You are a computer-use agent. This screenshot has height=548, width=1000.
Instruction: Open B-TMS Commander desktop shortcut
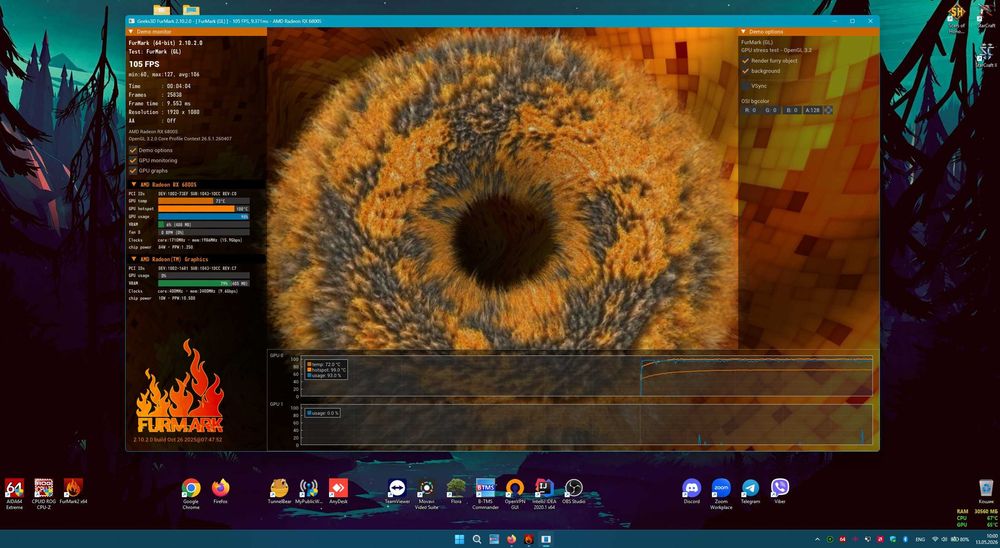coord(485,493)
